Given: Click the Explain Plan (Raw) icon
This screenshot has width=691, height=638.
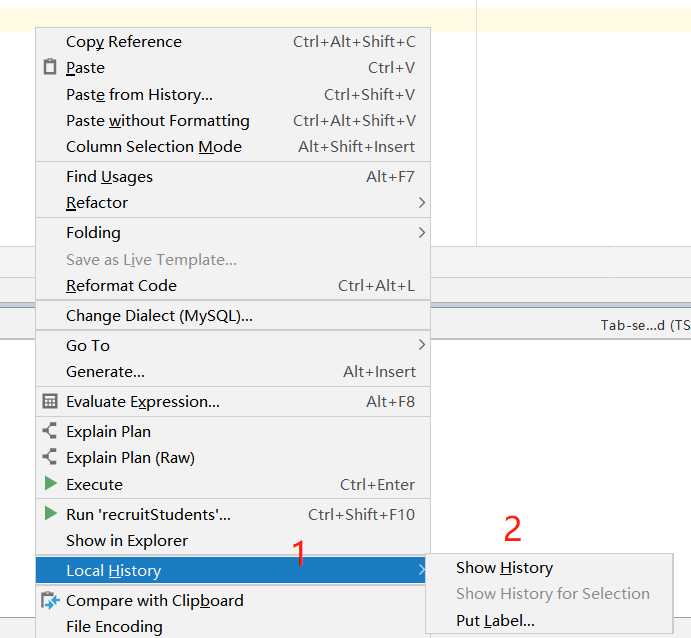Looking at the screenshot, I should (x=50, y=457).
